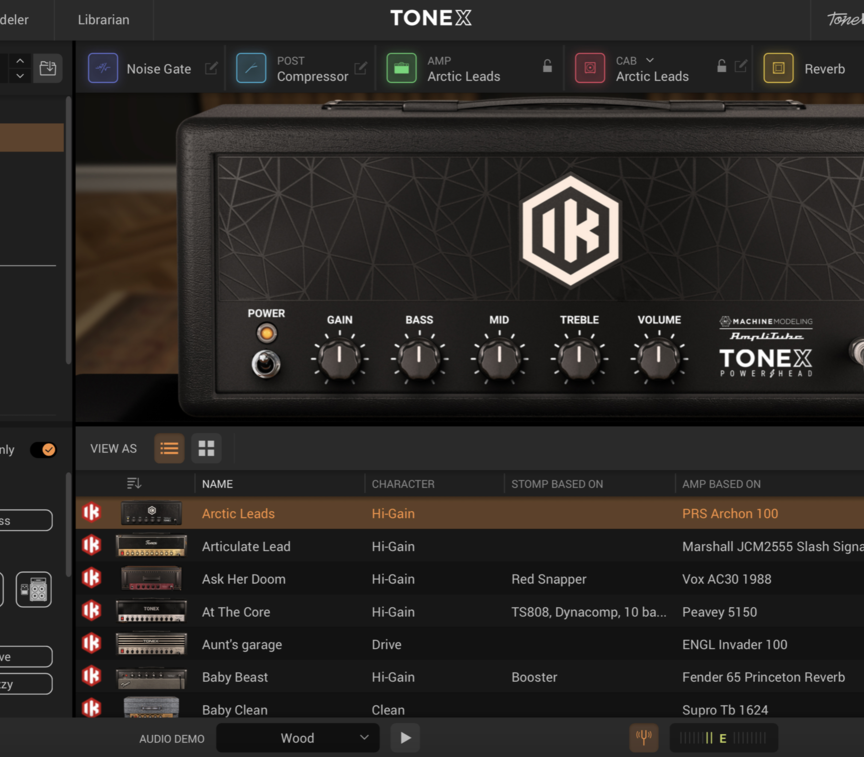This screenshot has width=864, height=757.
Task: Click the PRS Archon 100 amp cell
Action: click(730, 513)
